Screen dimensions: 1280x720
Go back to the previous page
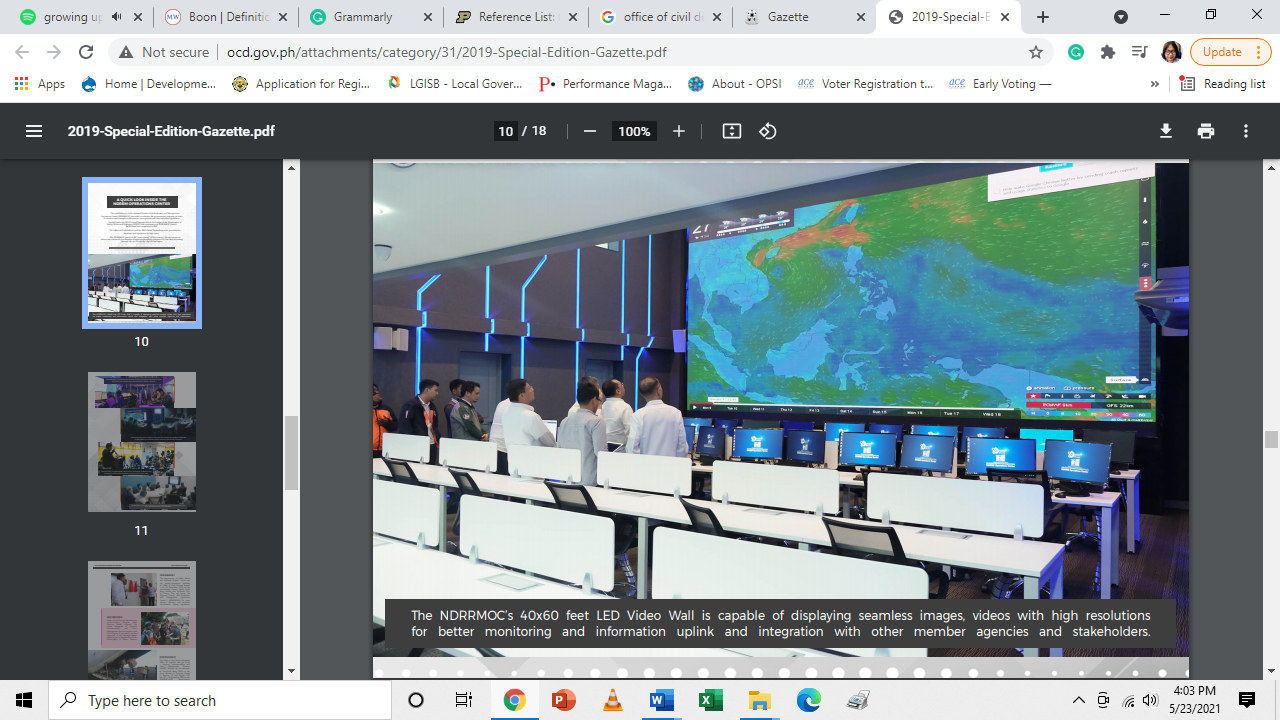tap(22, 52)
